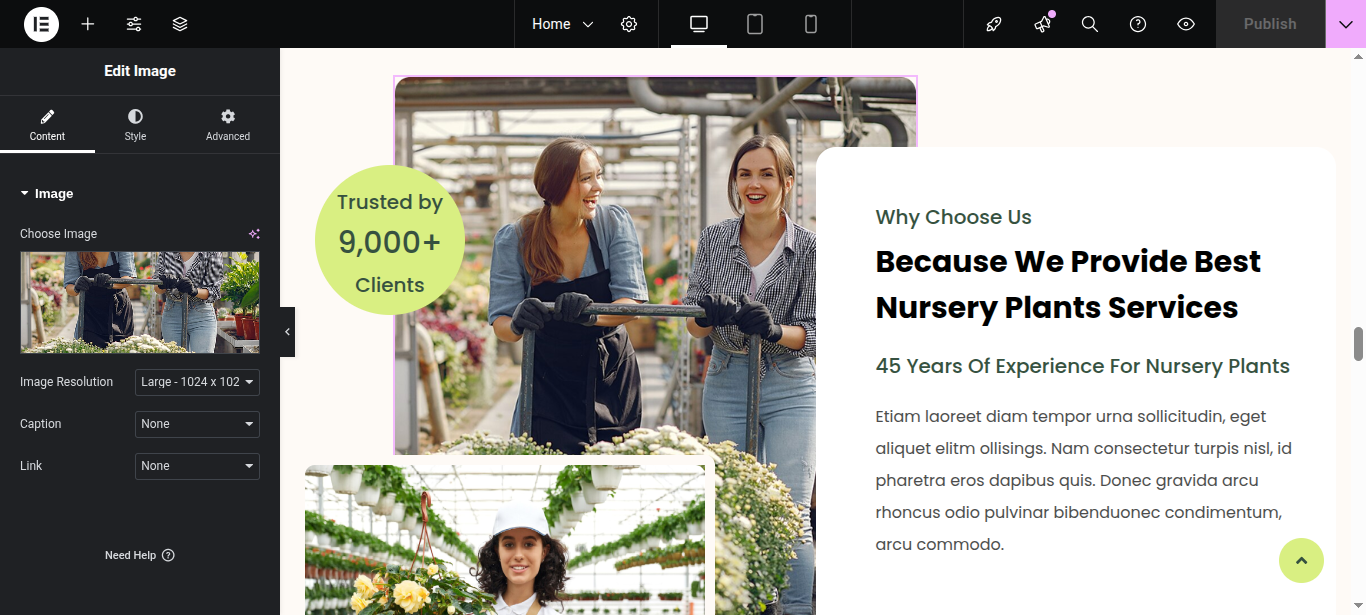Open Add Element plus icon

pyautogui.click(x=88, y=24)
